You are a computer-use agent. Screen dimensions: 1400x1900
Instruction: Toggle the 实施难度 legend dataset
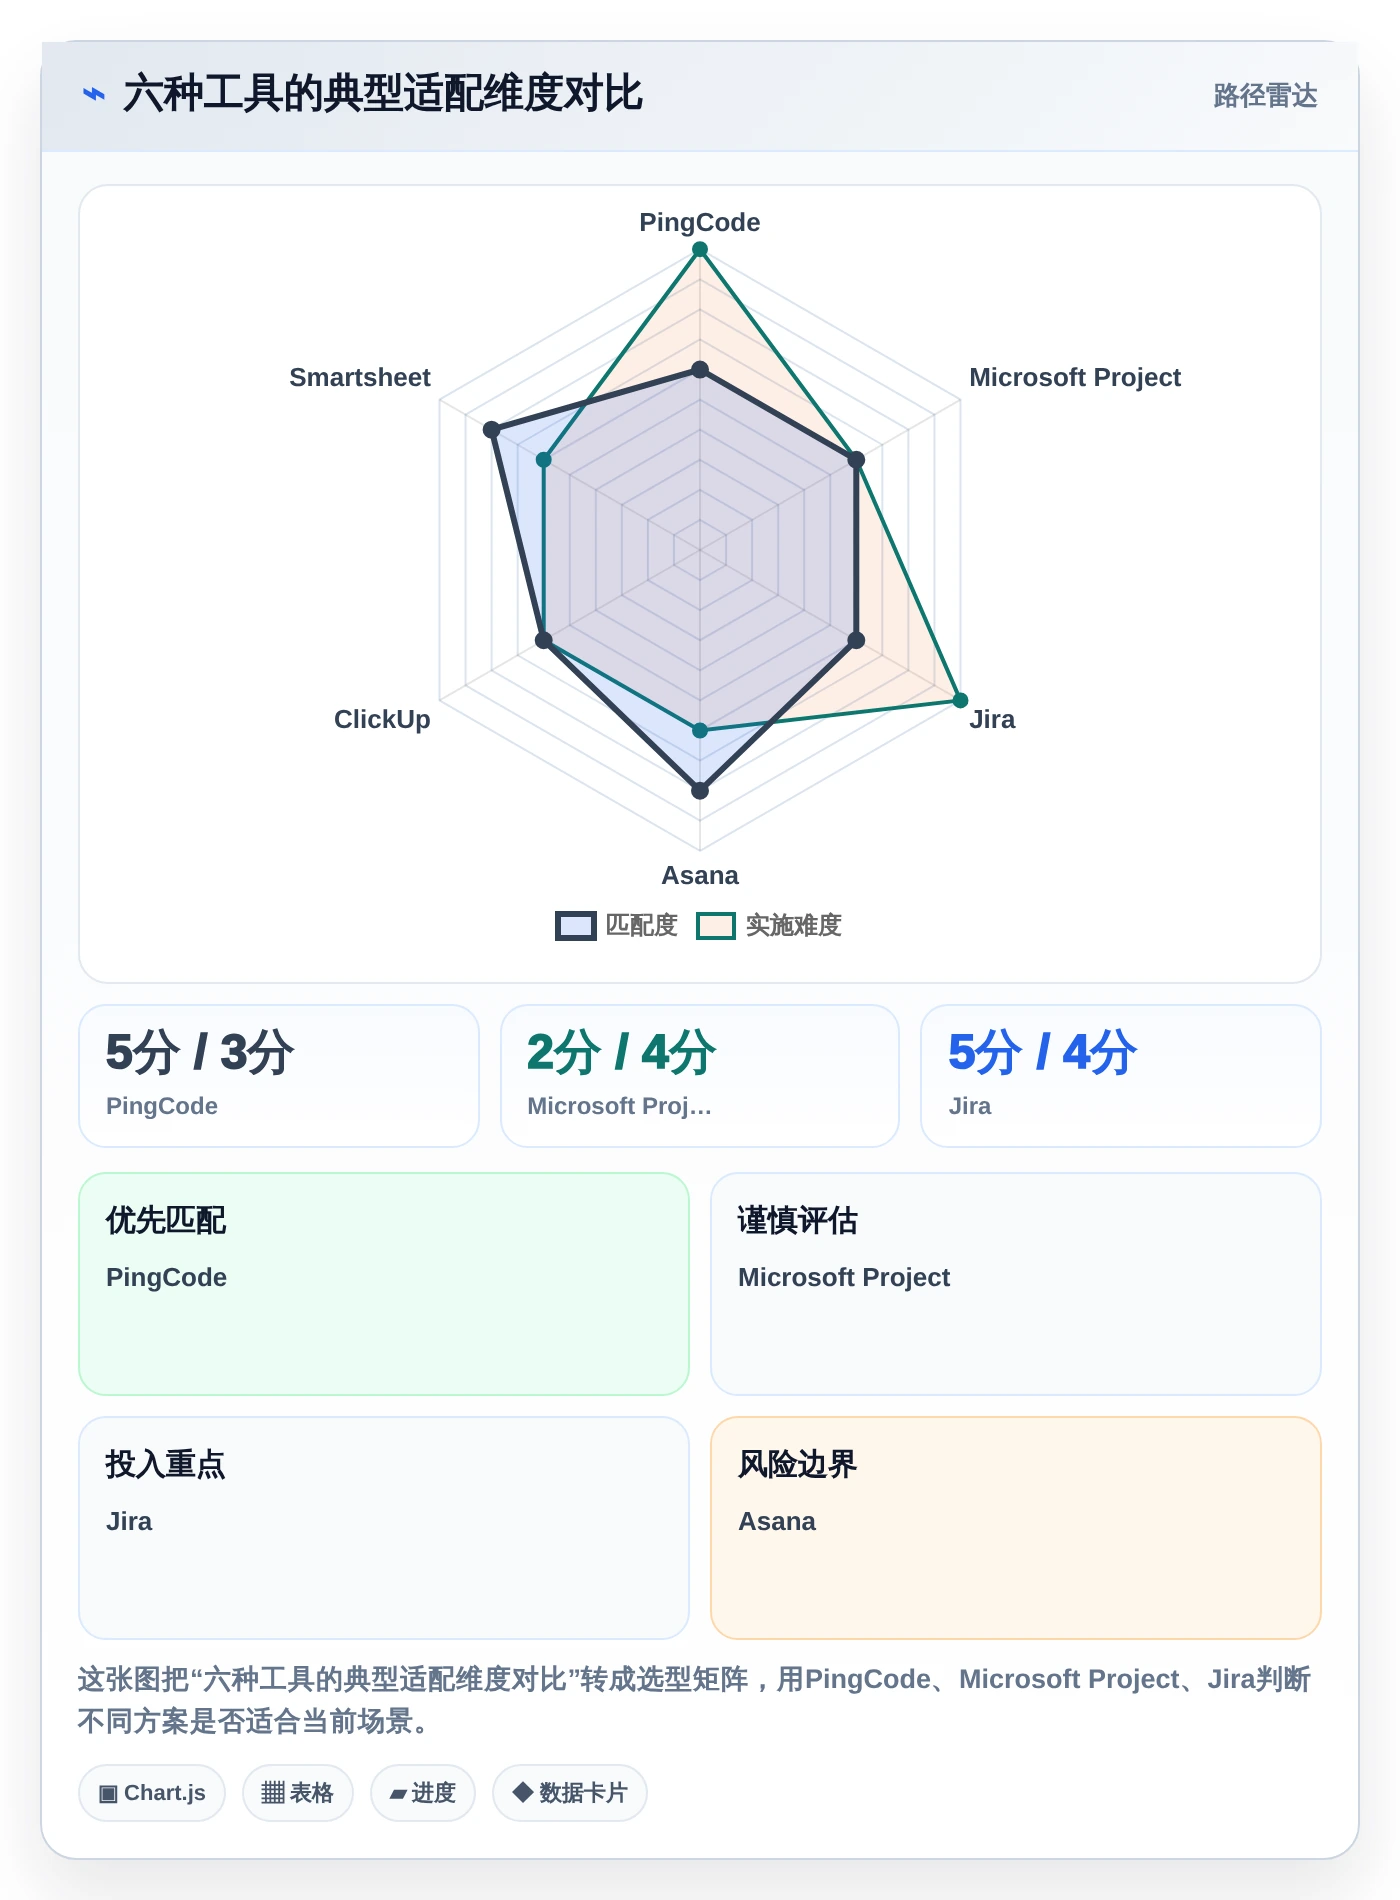point(769,925)
